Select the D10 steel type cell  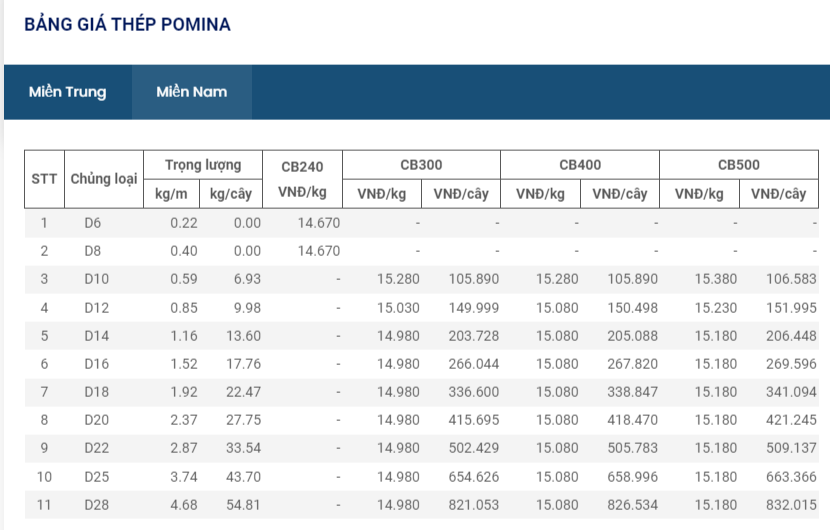point(96,279)
